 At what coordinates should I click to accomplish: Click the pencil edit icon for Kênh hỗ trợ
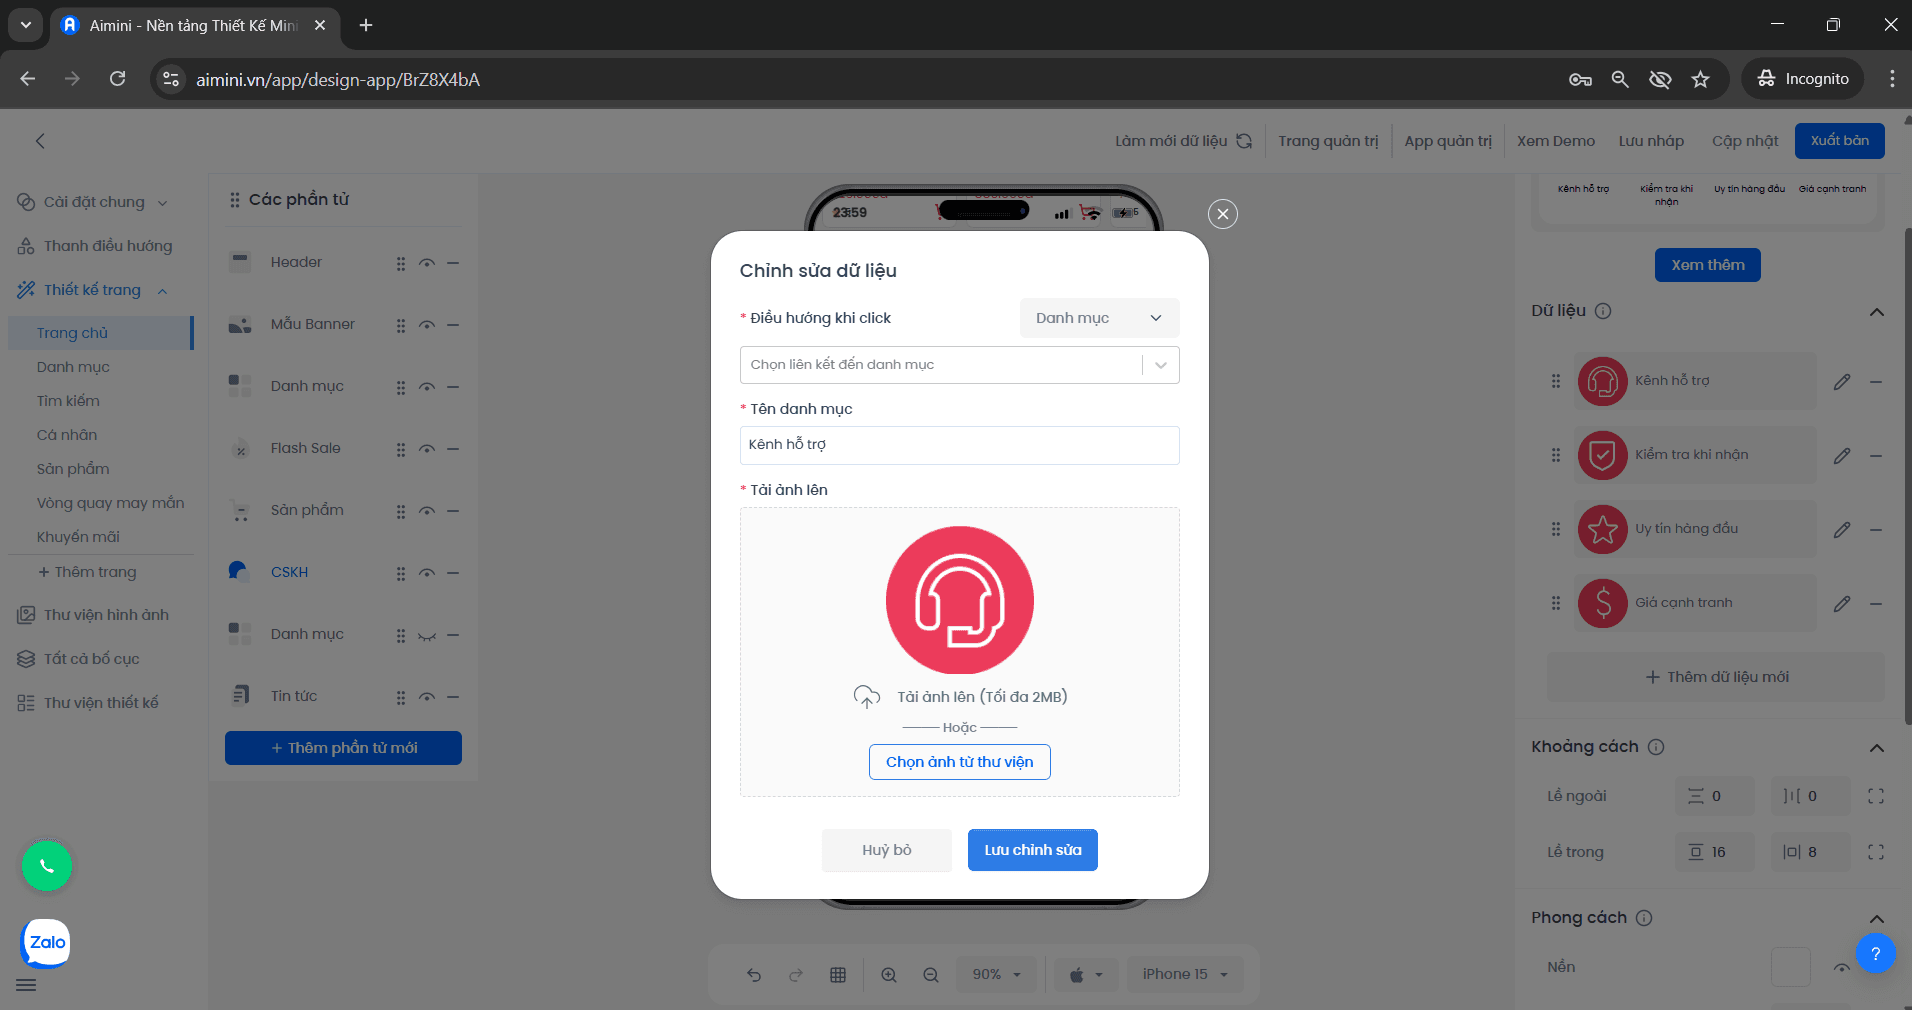pos(1841,382)
